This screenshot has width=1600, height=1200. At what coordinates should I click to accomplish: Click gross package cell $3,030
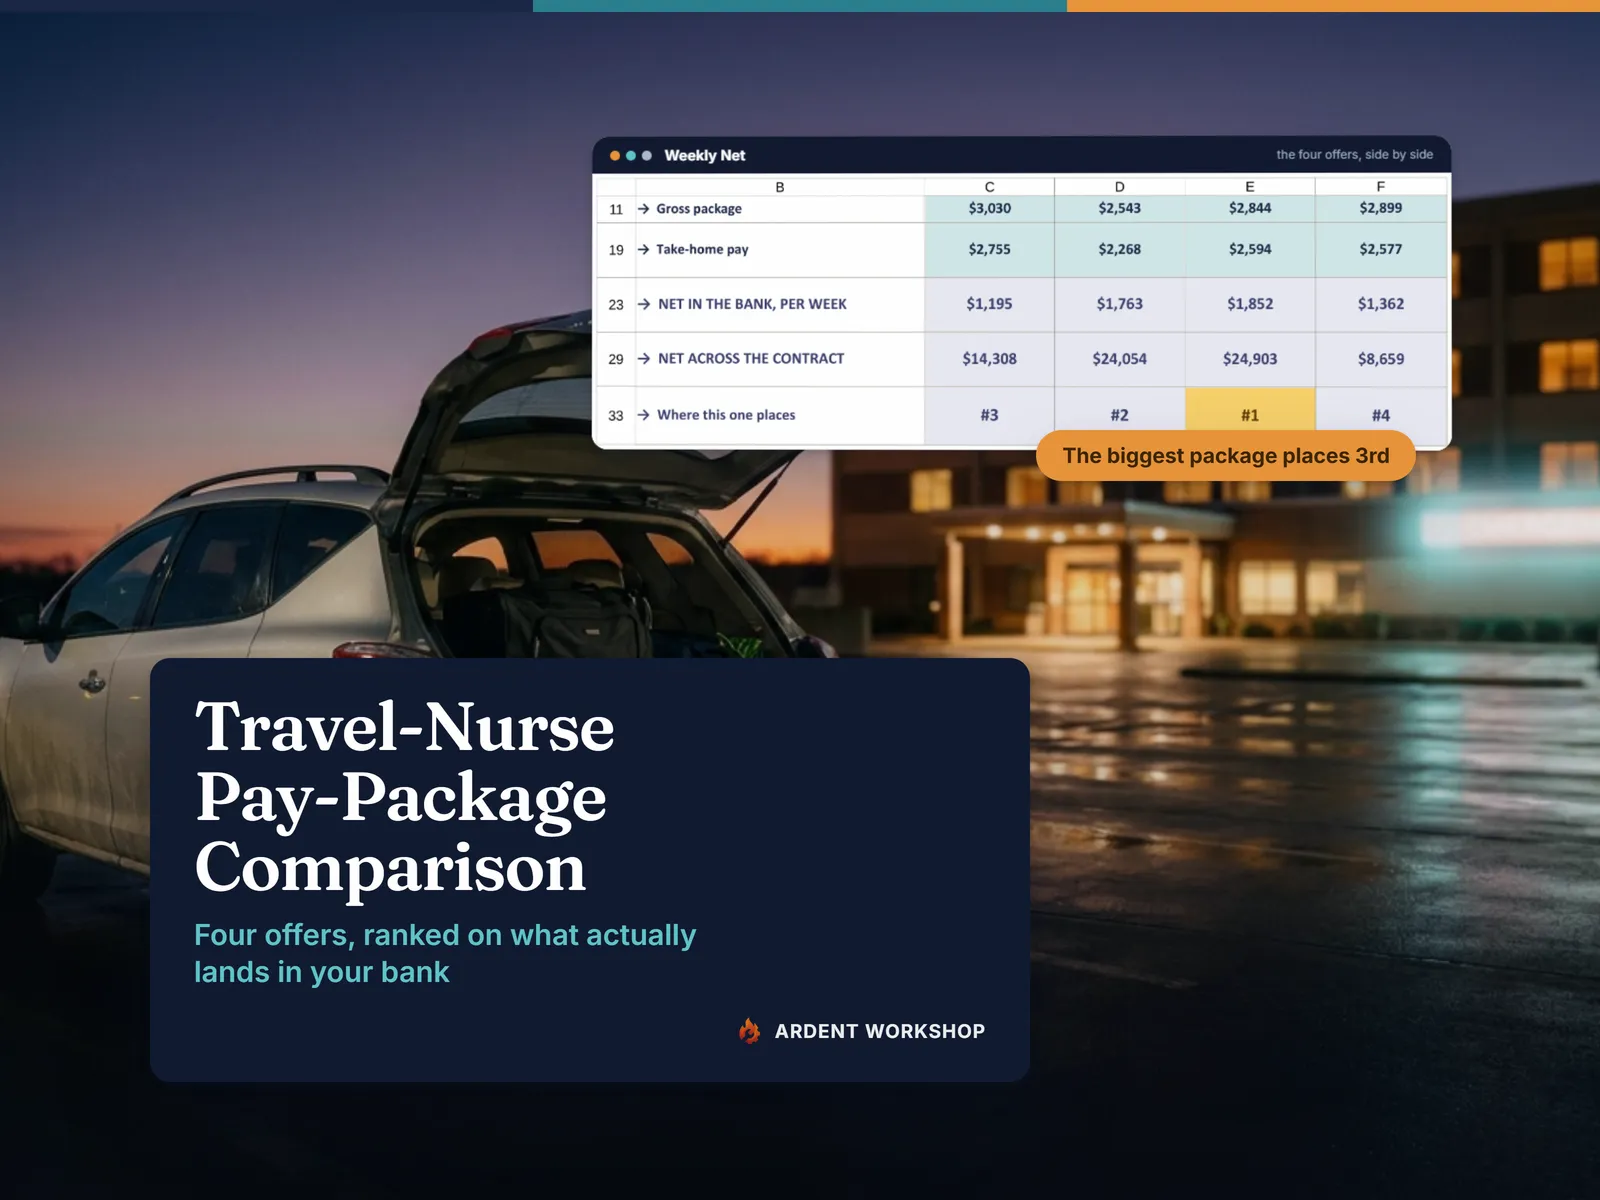(989, 208)
